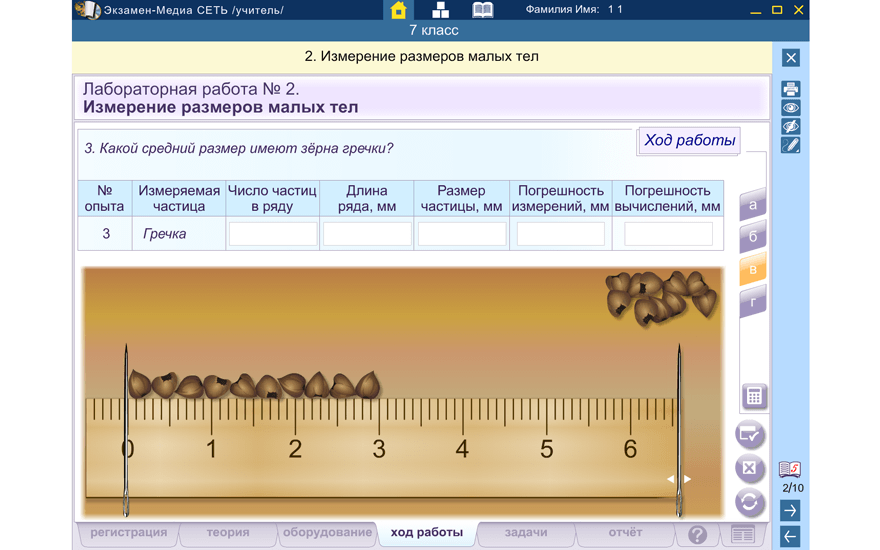
Task: Click the «№ опыта» column header
Action: tap(104, 199)
